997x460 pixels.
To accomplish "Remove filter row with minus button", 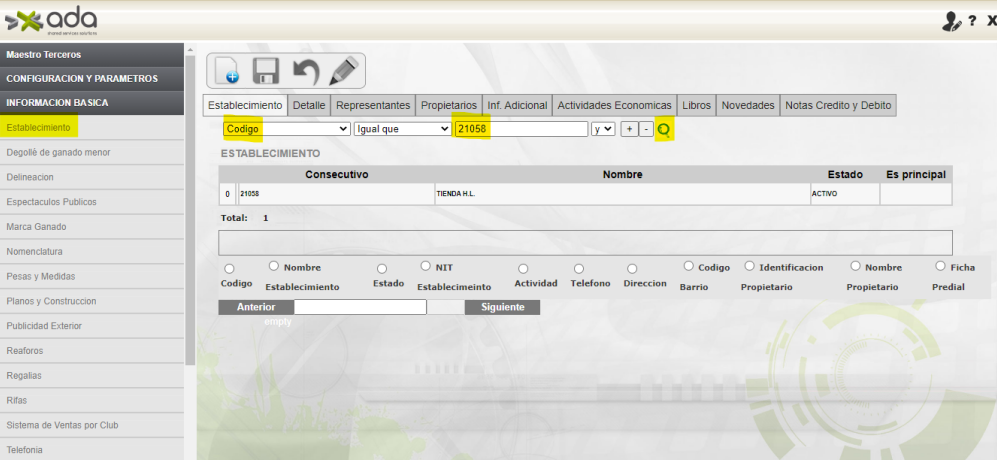I will [645, 129].
